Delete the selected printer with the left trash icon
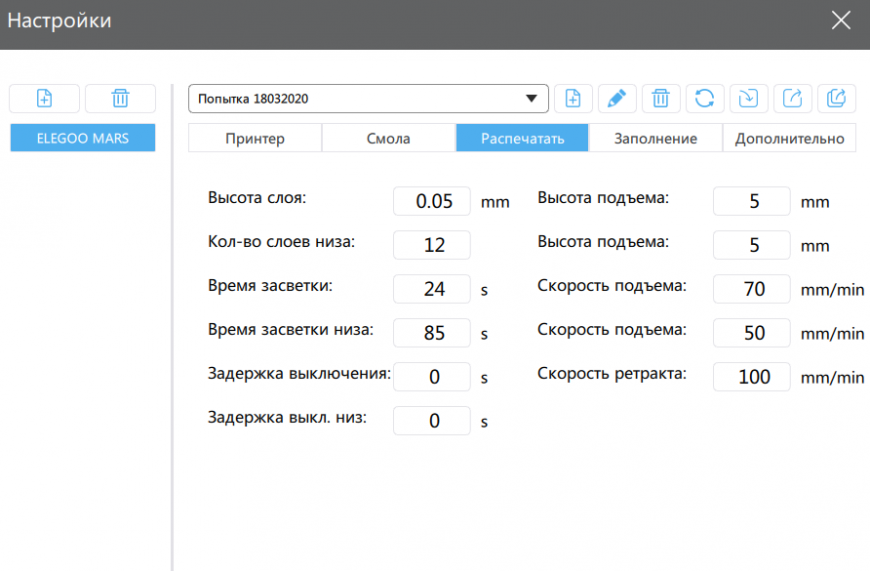Screen dimensions: 870x571 (x=120, y=98)
